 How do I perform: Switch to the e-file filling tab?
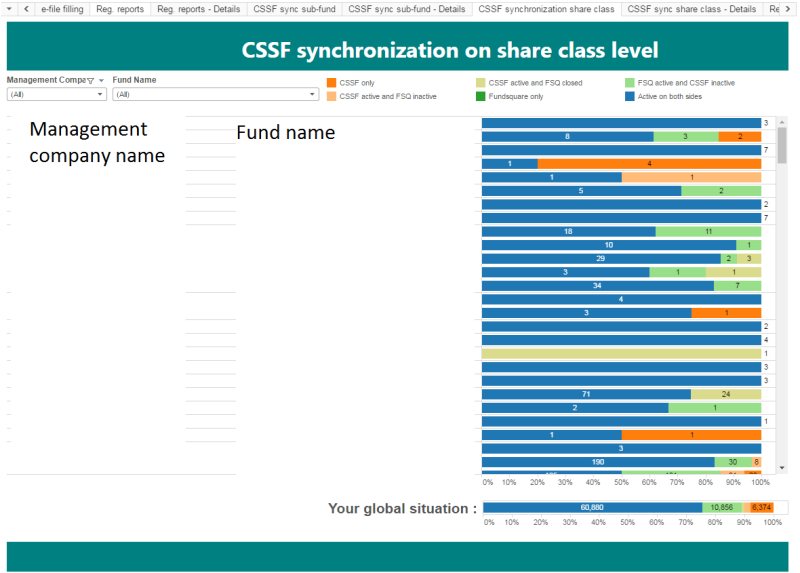(62, 9)
